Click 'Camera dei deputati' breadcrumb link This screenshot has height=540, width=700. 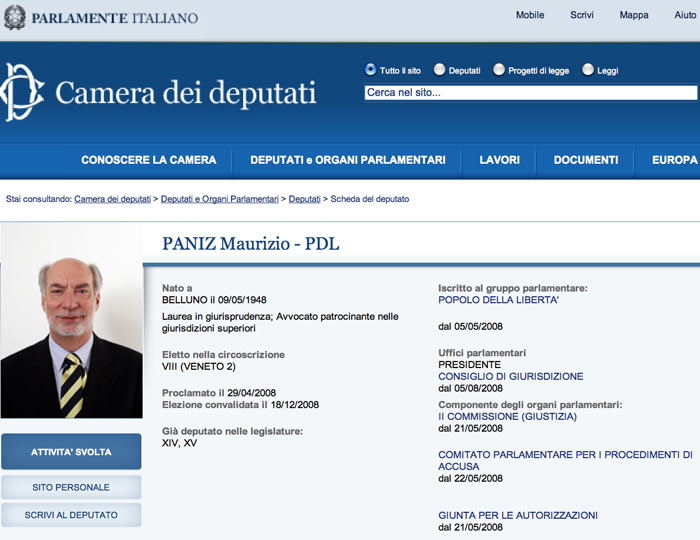[112, 199]
